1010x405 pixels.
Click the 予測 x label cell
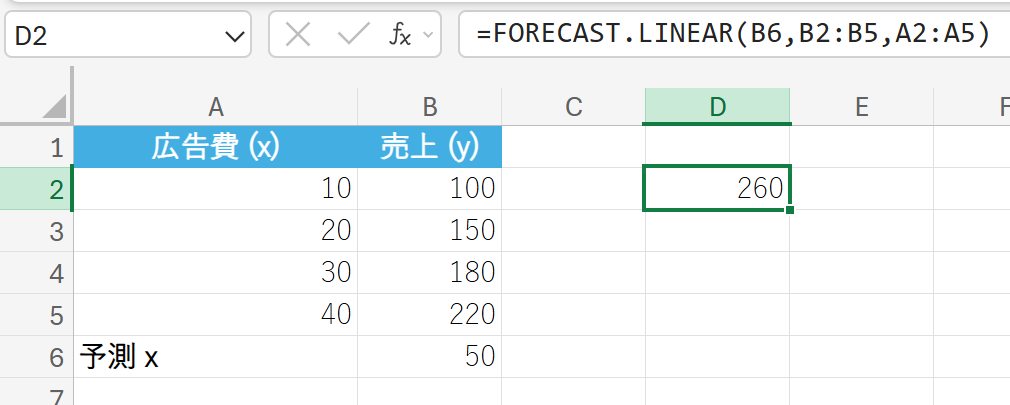pyautogui.click(x=215, y=357)
